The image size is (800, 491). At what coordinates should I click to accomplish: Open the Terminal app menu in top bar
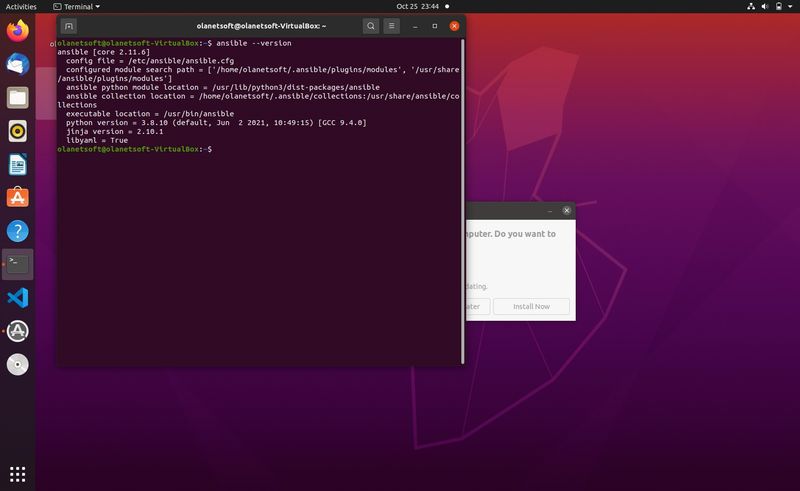(x=78, y=6)
